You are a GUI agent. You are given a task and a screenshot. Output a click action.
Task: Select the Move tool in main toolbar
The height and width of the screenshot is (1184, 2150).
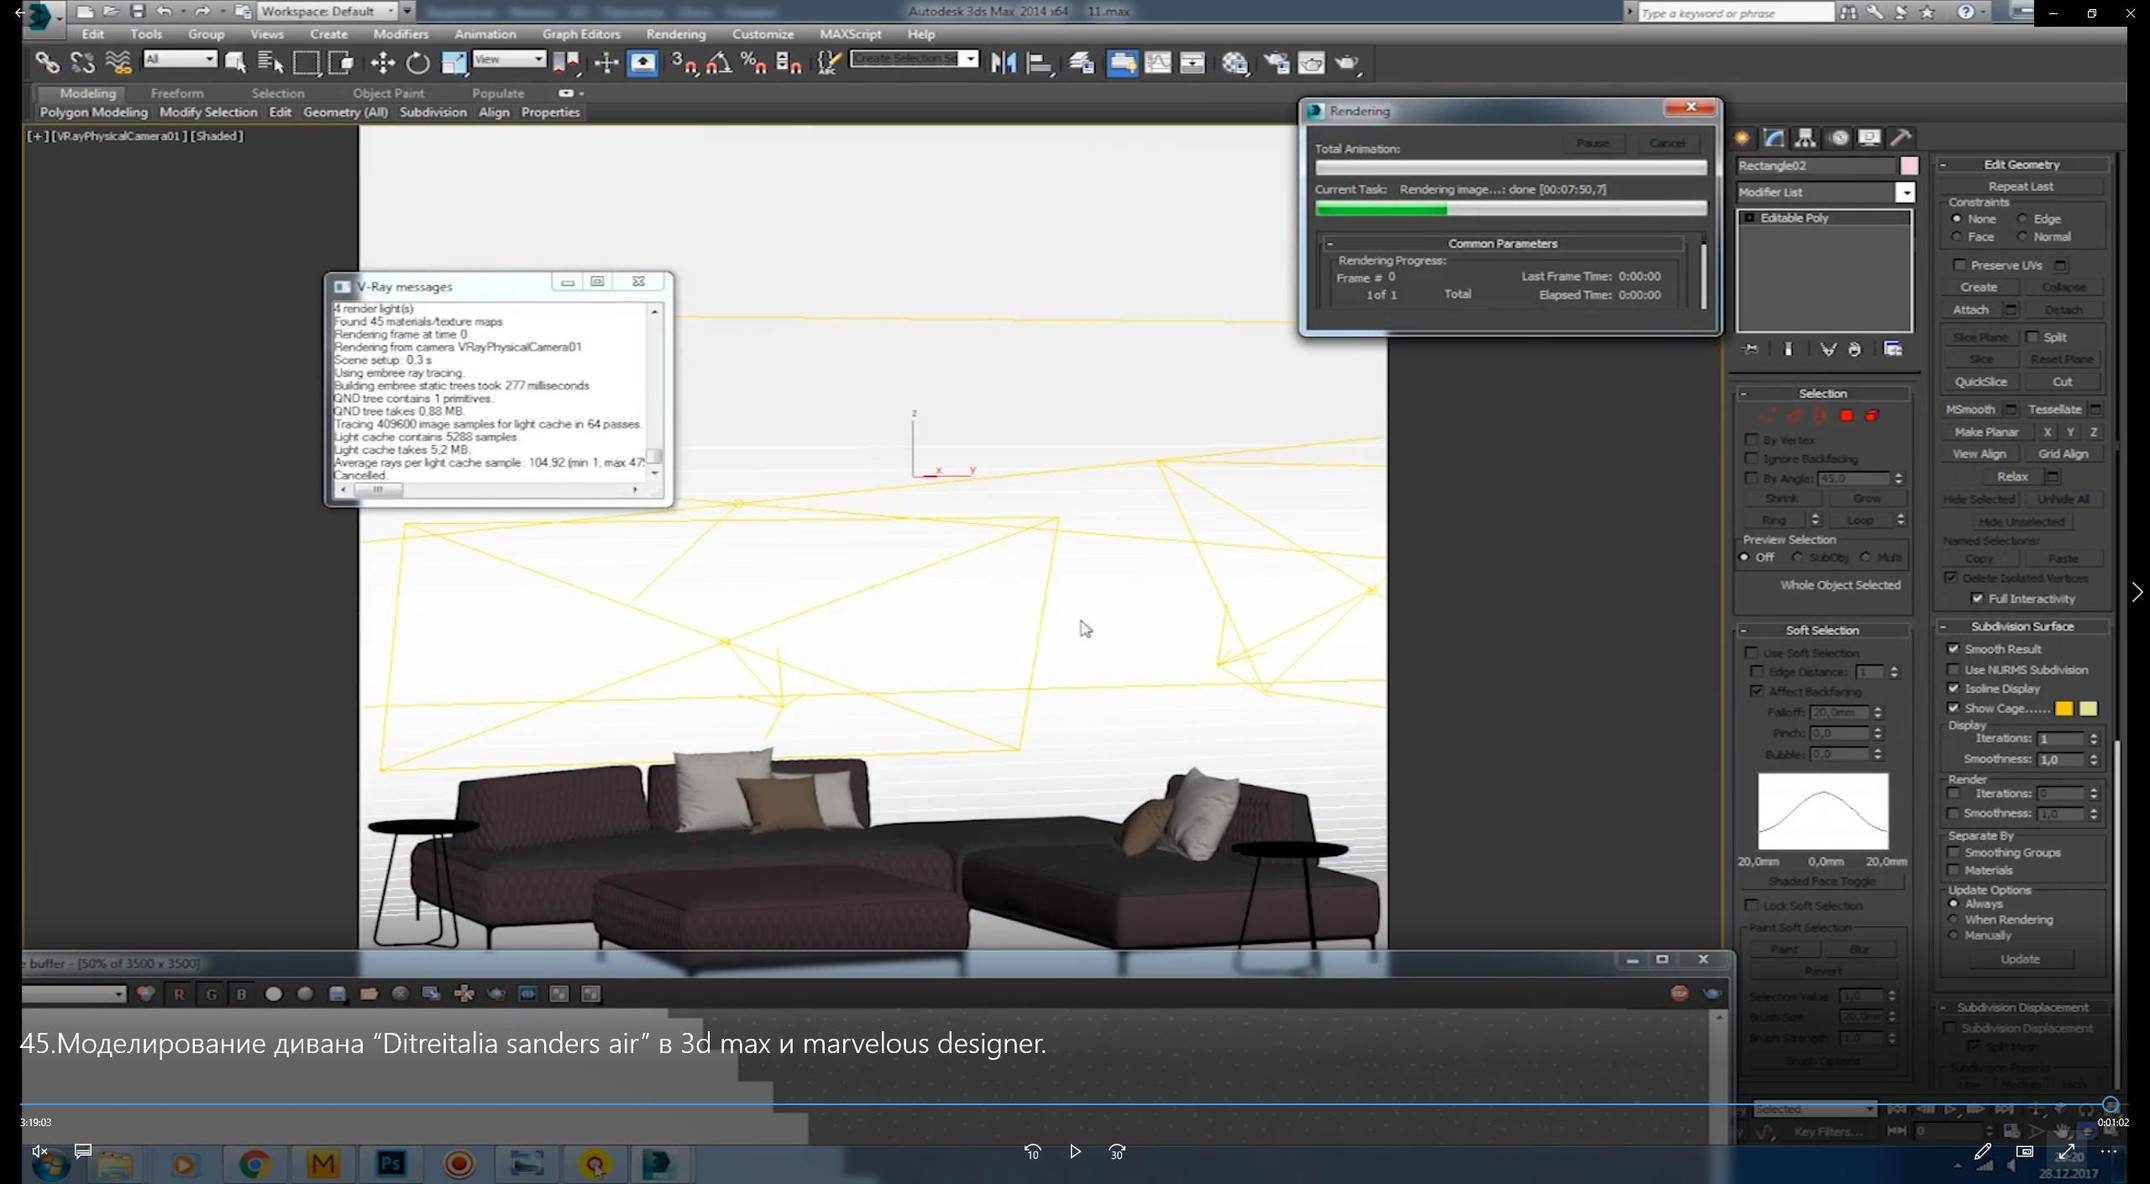tap(382, 63)
